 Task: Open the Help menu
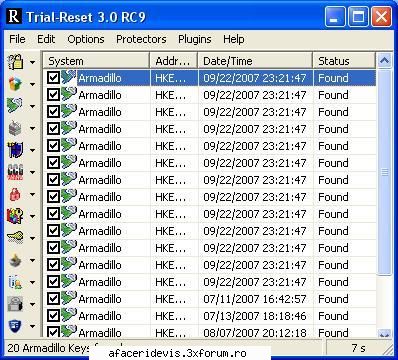tap(234, 39)
